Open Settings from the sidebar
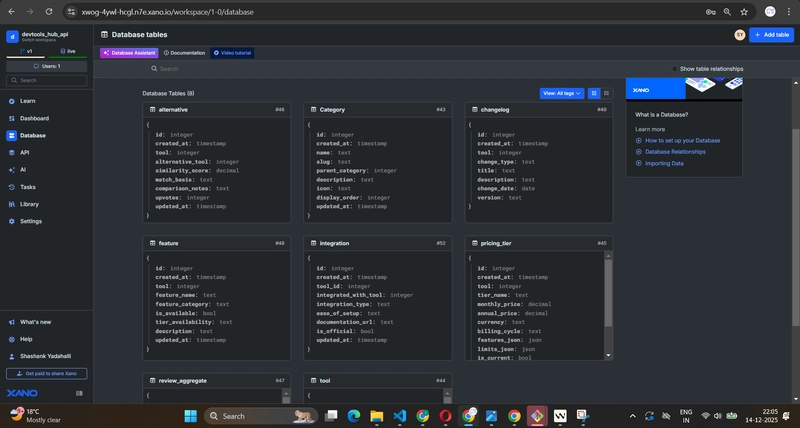The image size is (800, 428). (31, 221)
